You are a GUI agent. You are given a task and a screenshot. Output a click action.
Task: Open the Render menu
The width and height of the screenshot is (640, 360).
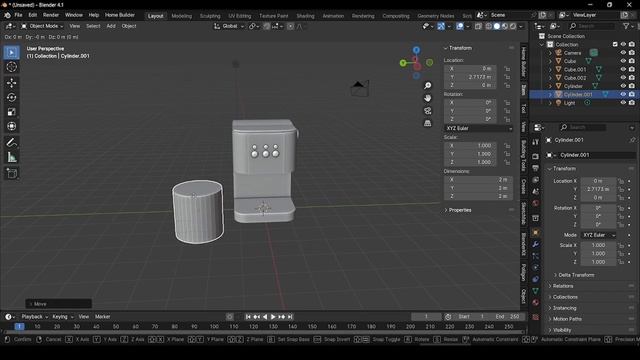pos(51,15)
